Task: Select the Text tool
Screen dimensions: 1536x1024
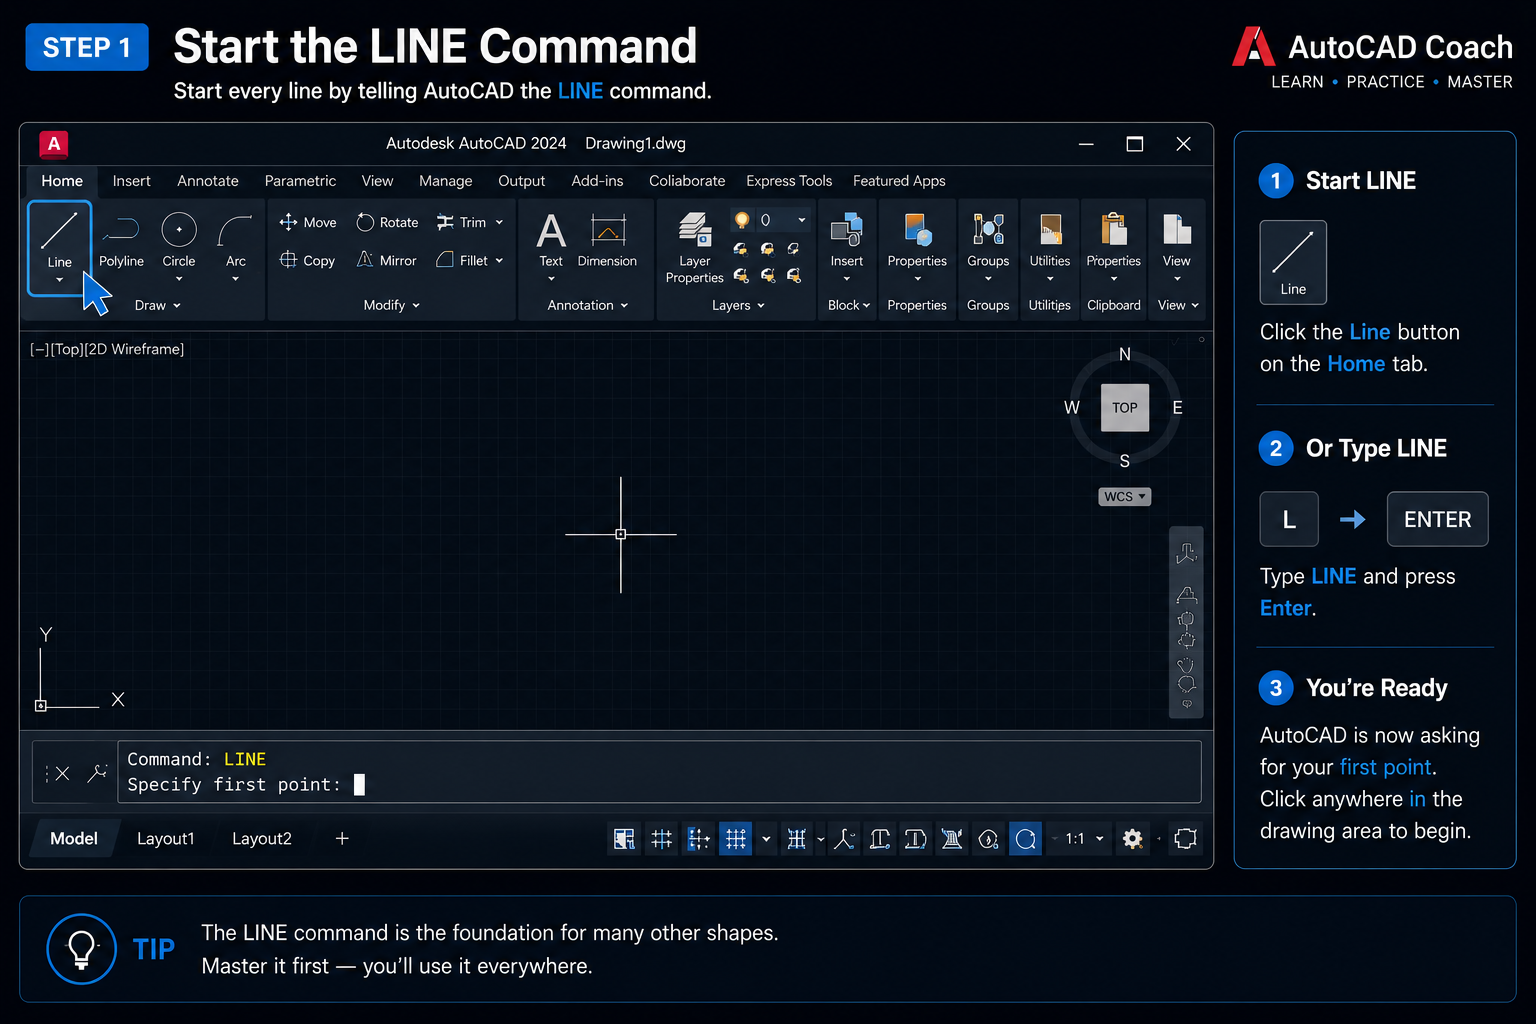Action: (551, 240)
